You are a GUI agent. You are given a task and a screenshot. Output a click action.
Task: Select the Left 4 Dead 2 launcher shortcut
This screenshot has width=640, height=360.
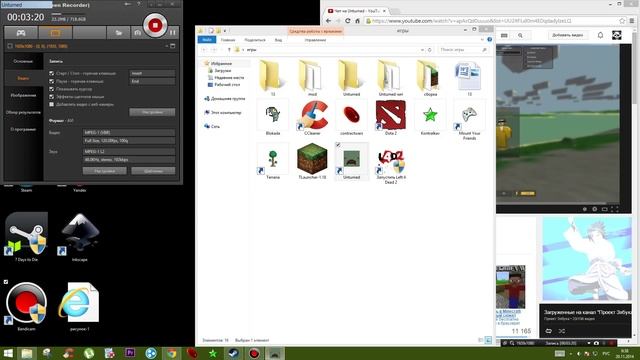[391, 164]
